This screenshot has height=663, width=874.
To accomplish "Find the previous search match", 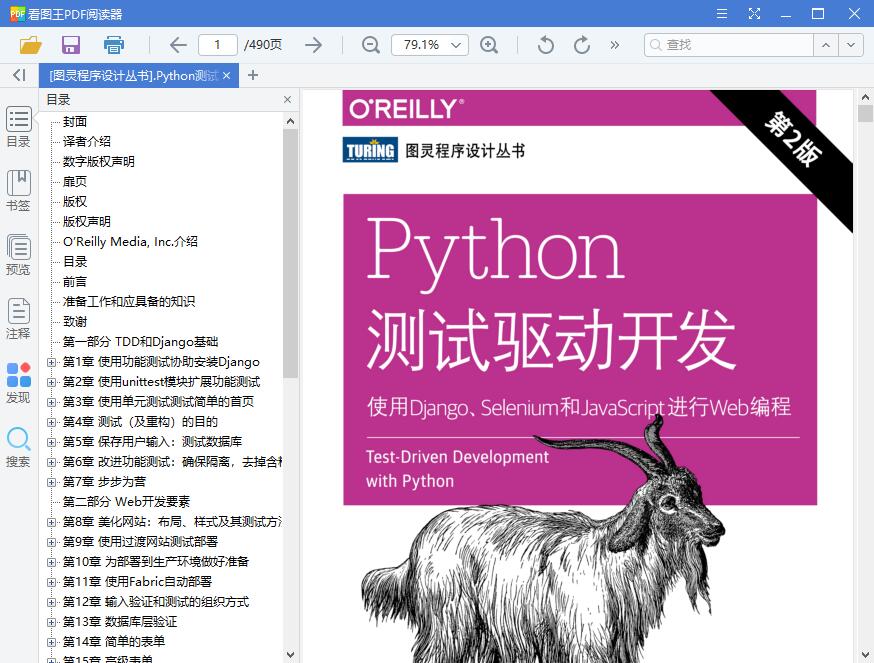I will click(x=826, y=45).
